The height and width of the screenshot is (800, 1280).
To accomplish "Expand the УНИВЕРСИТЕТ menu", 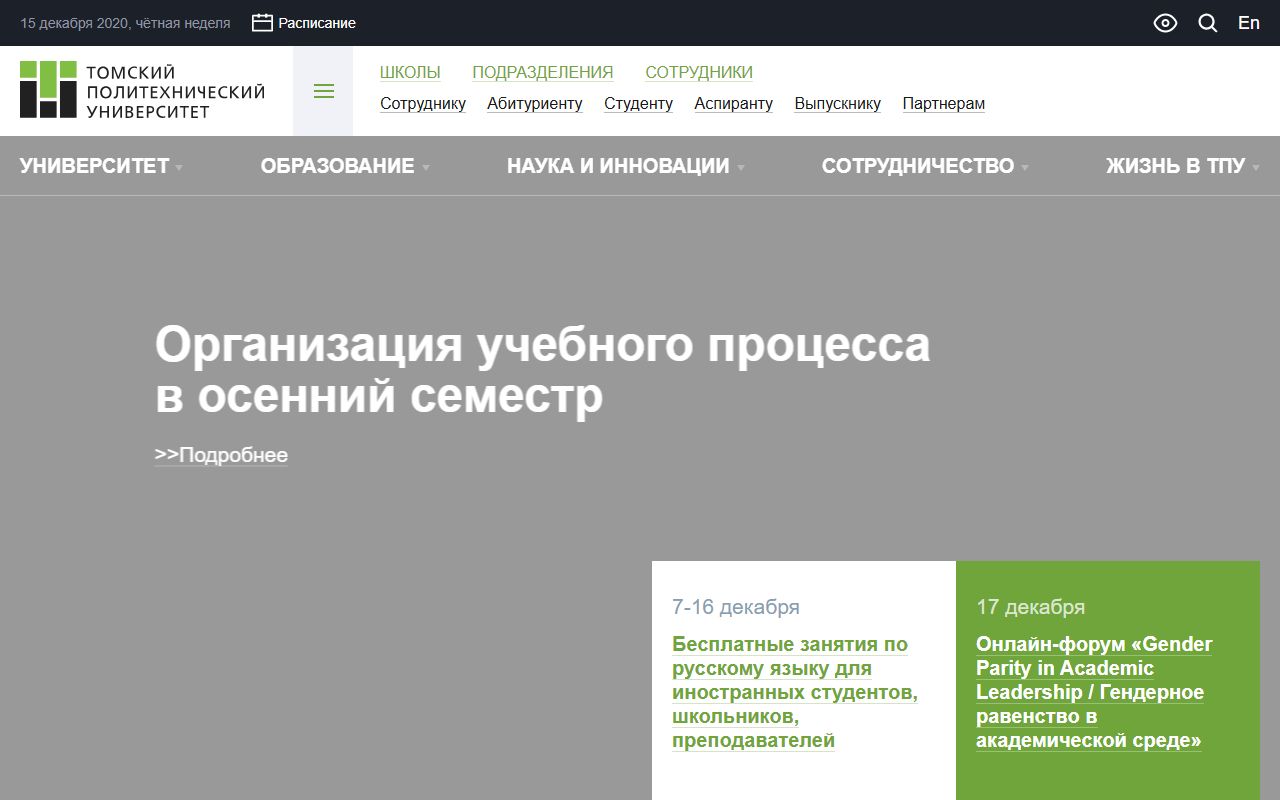I will coord(101,166).
